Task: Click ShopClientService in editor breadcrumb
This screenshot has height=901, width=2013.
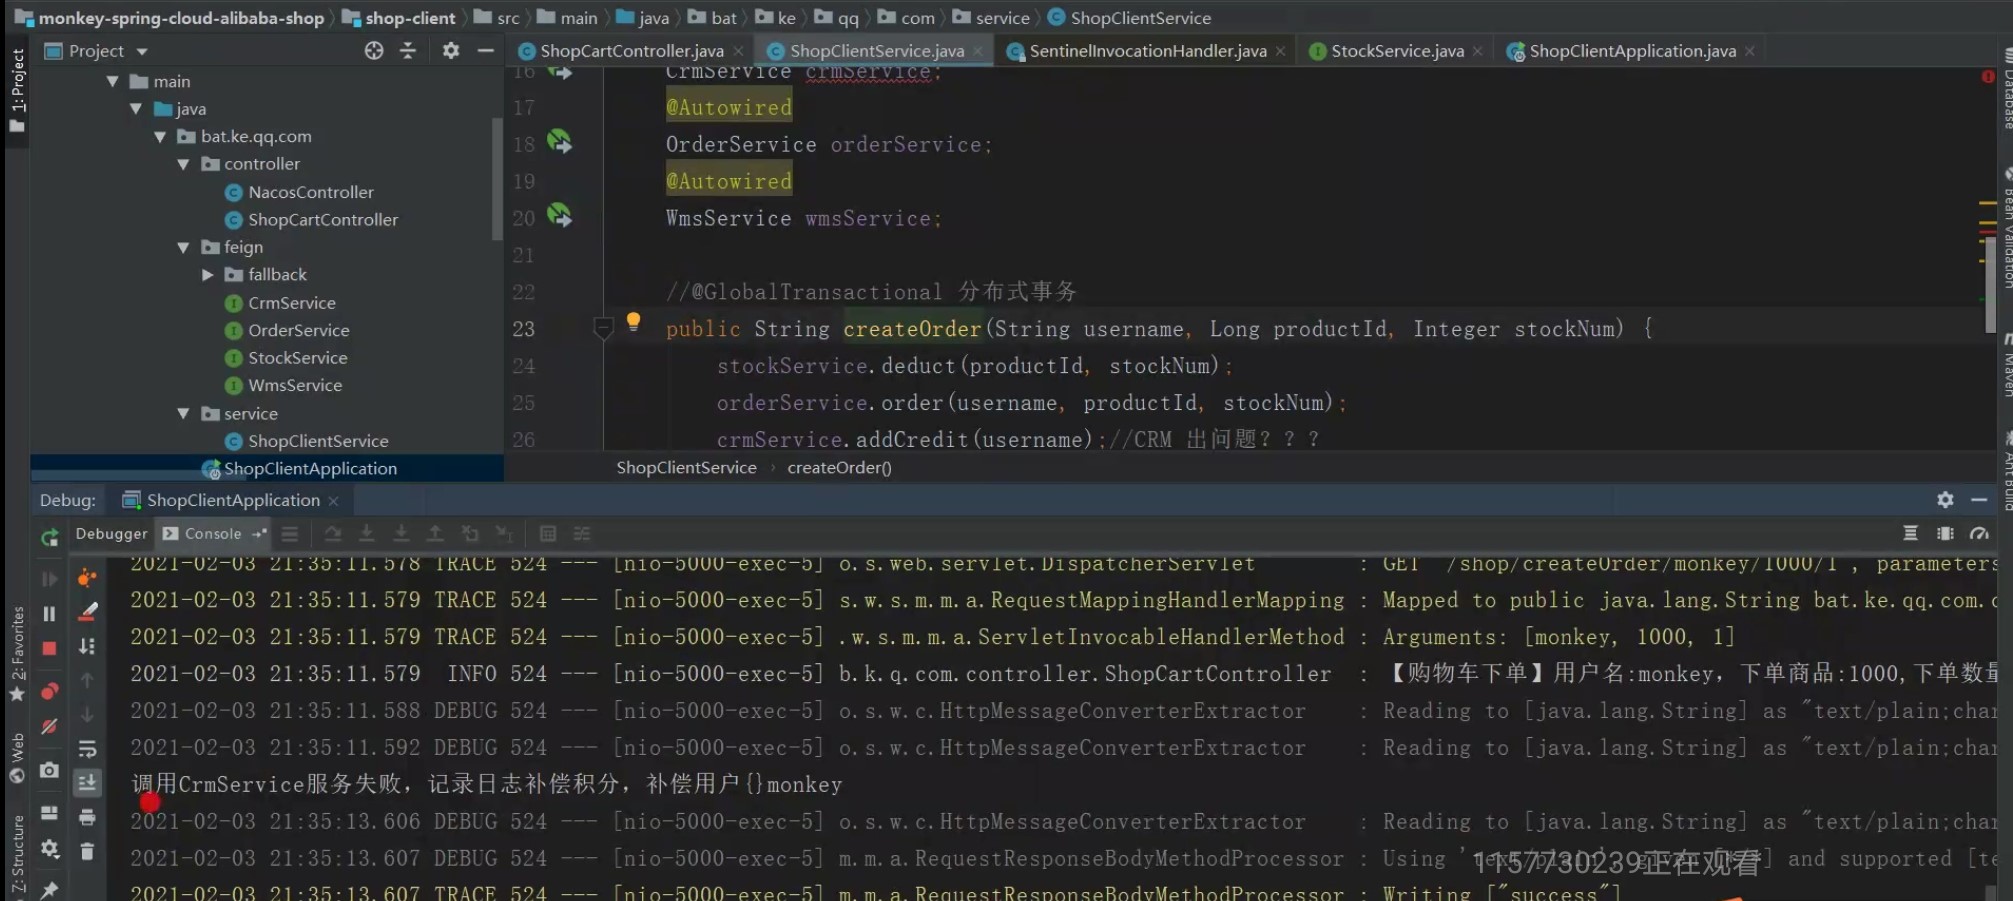Action: coord(686,467)
